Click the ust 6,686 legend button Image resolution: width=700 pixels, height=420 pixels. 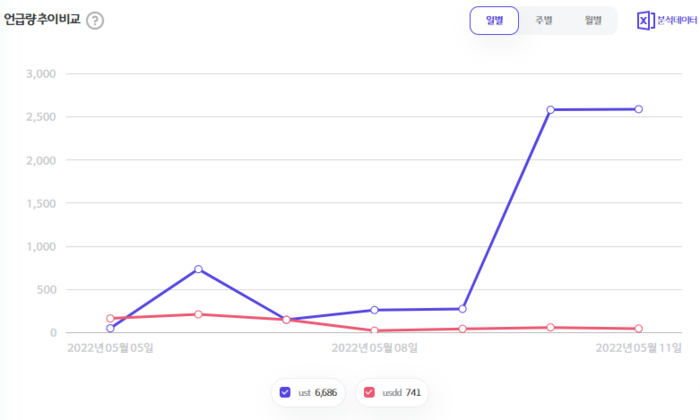coord(308,393)
